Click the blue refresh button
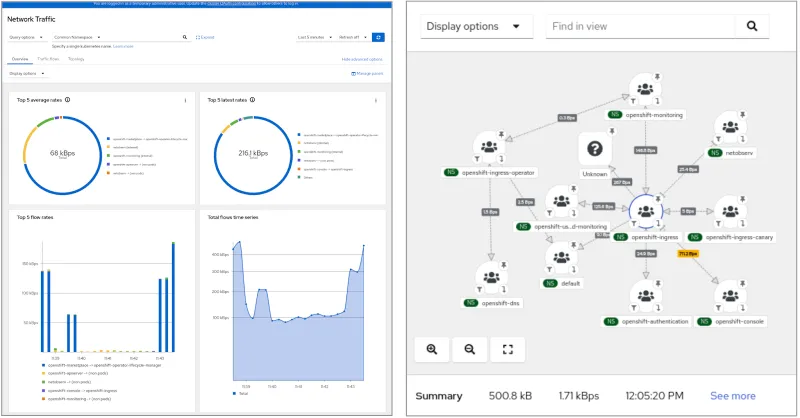 378,37
